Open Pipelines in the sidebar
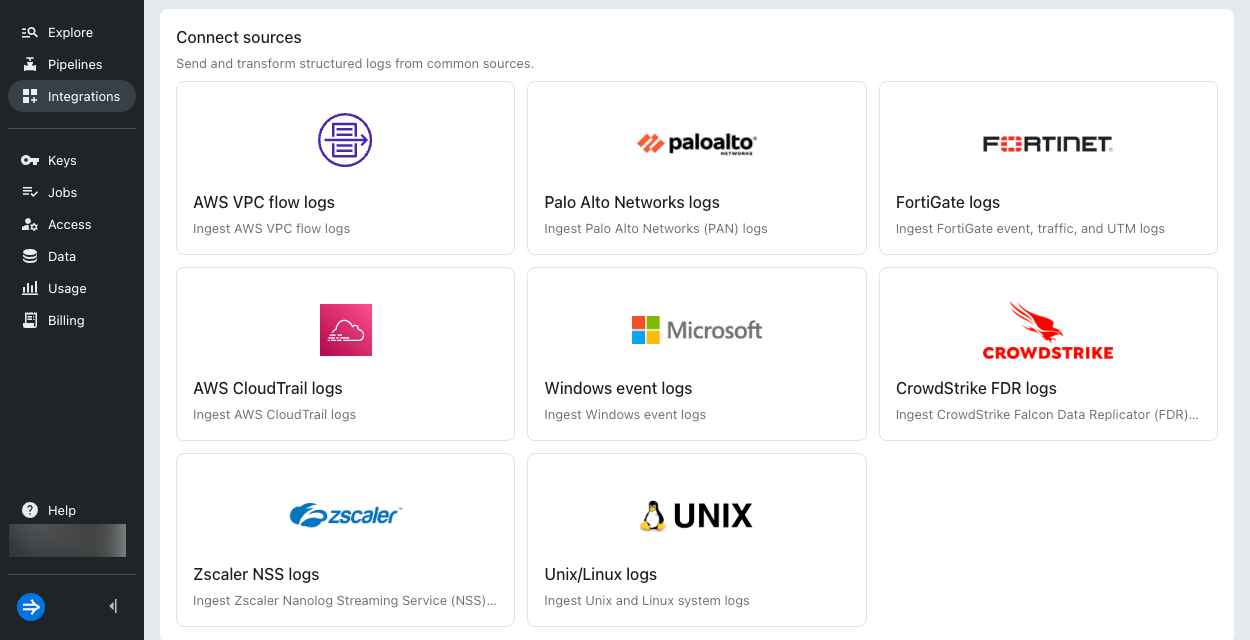This screenshot has height=640, width=1250. tap(71, 64)
